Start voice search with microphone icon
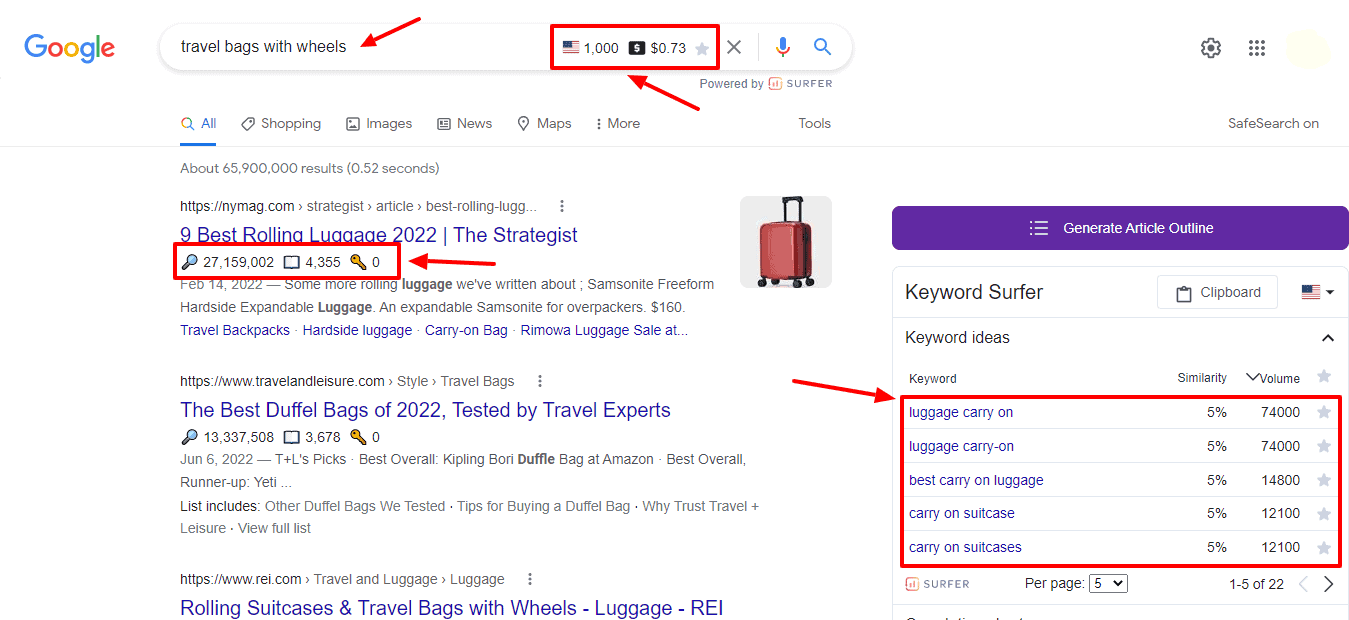The height and width of the screenshot is (620, 1349). (783, 47)
